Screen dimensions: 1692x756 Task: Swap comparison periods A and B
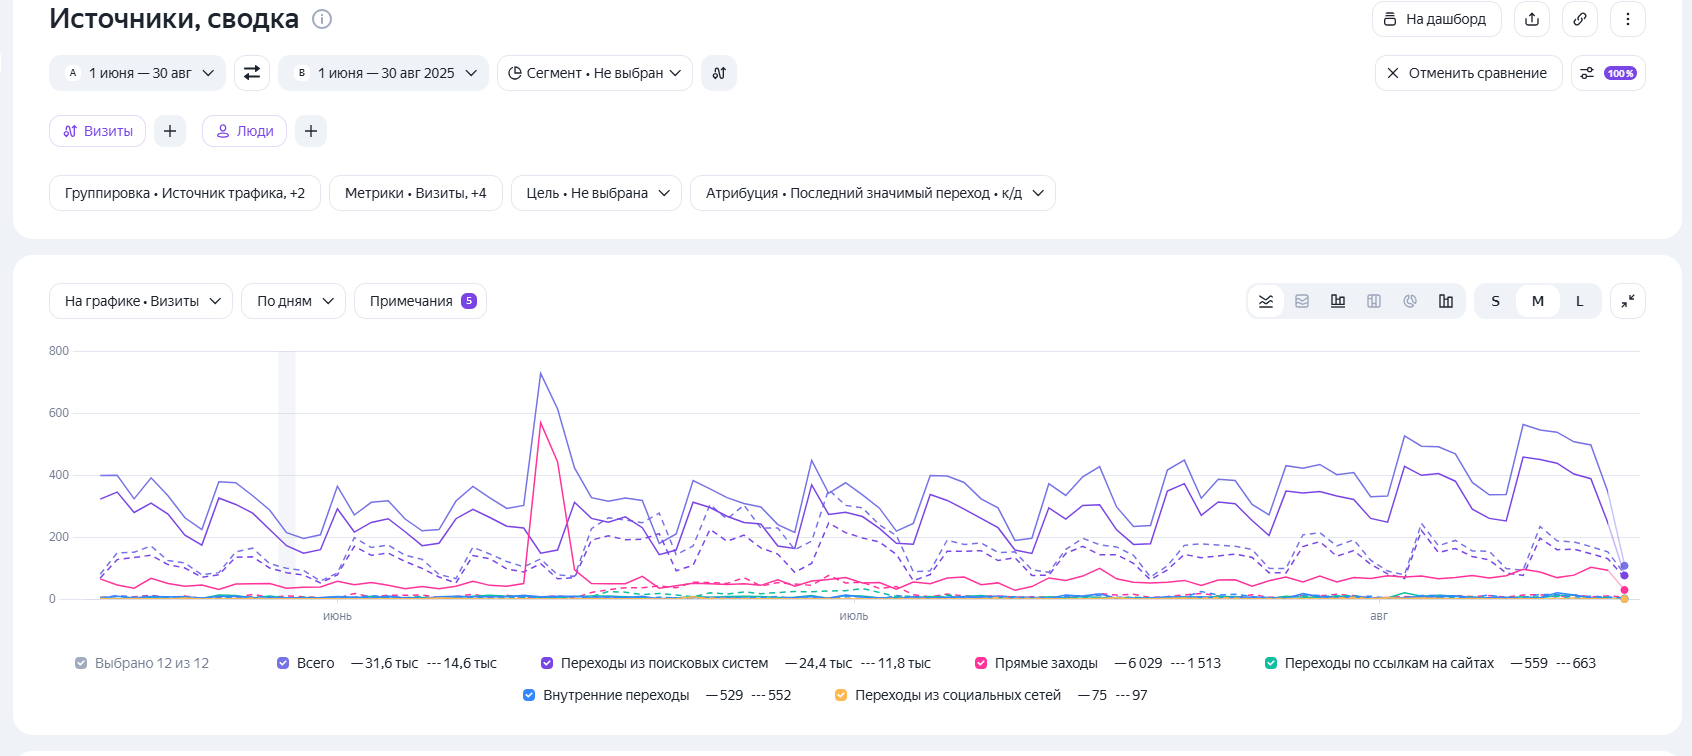(x=252, y=73)
